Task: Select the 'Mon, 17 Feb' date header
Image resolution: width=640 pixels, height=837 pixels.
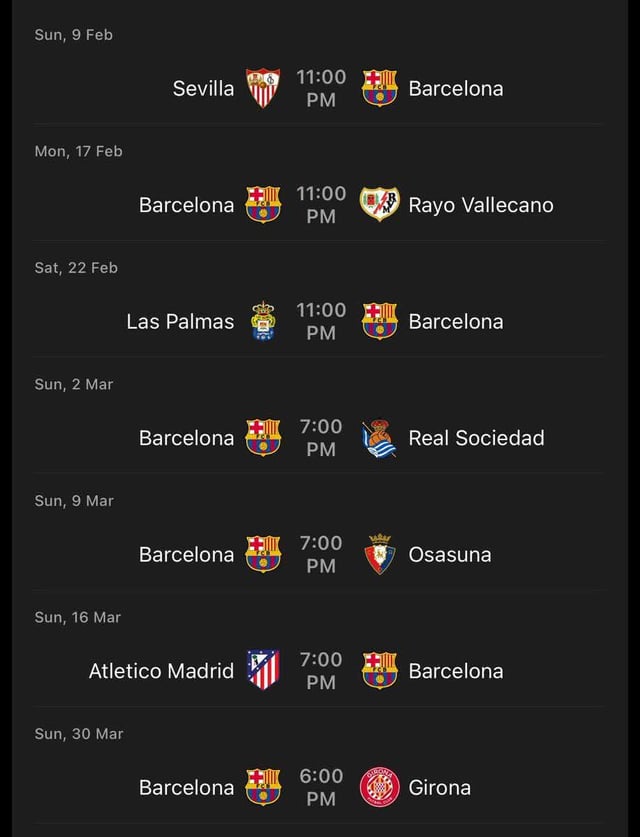Action: click(x=79, y=151)
